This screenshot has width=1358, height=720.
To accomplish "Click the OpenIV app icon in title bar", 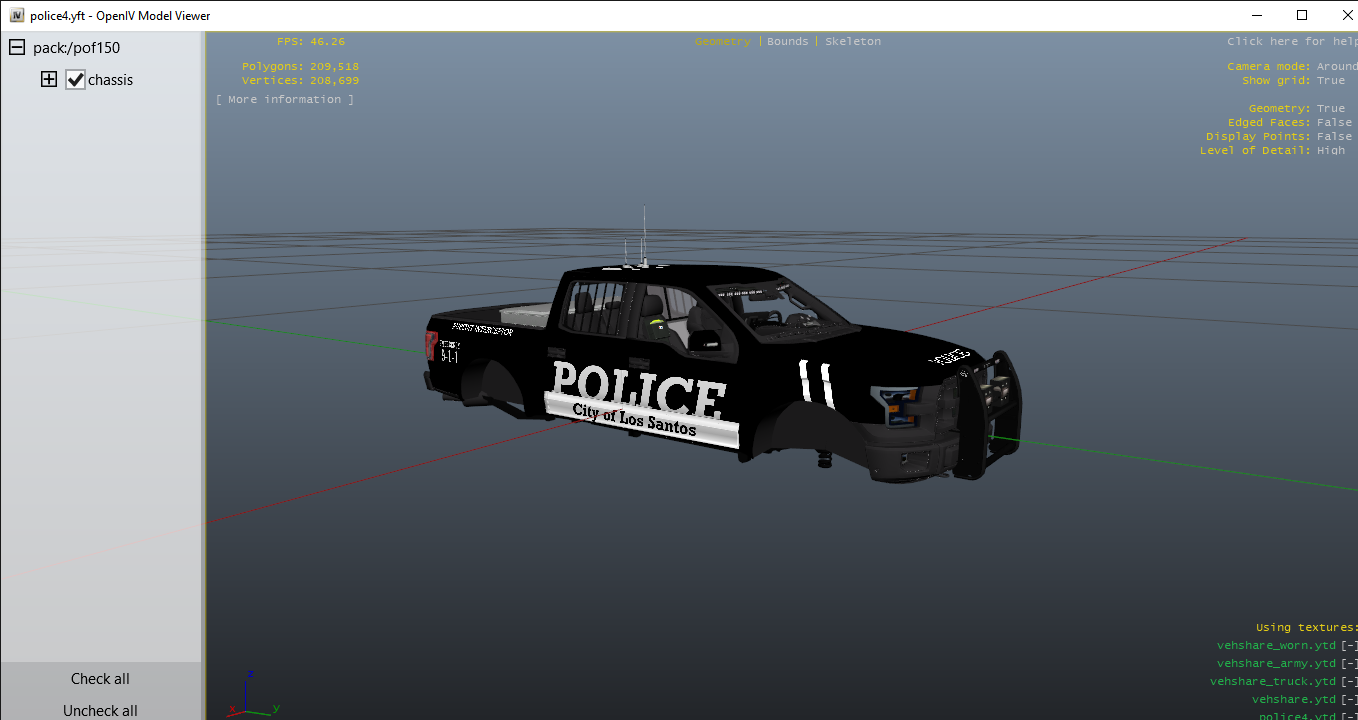I will (x=16, y=16).
